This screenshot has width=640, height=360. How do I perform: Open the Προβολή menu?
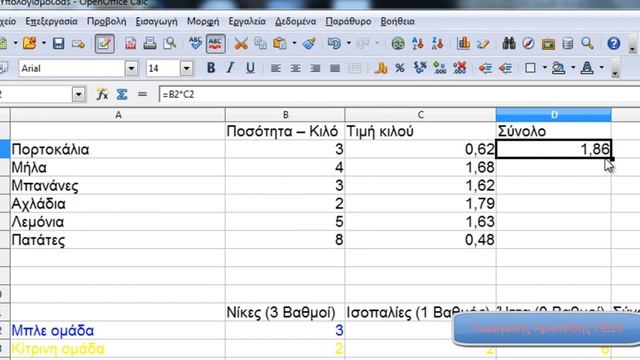click(107, 21)
